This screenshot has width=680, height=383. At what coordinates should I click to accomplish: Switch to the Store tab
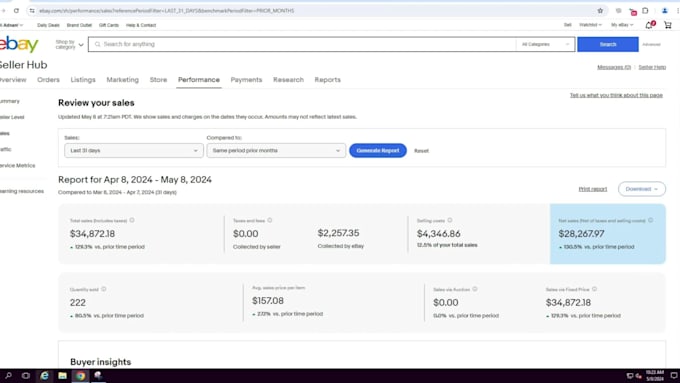pos(158,80)
